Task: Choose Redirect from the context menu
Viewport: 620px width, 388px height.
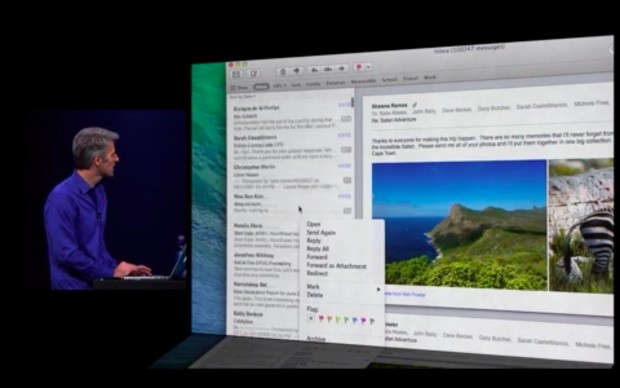Action: [x=317, y=273]
